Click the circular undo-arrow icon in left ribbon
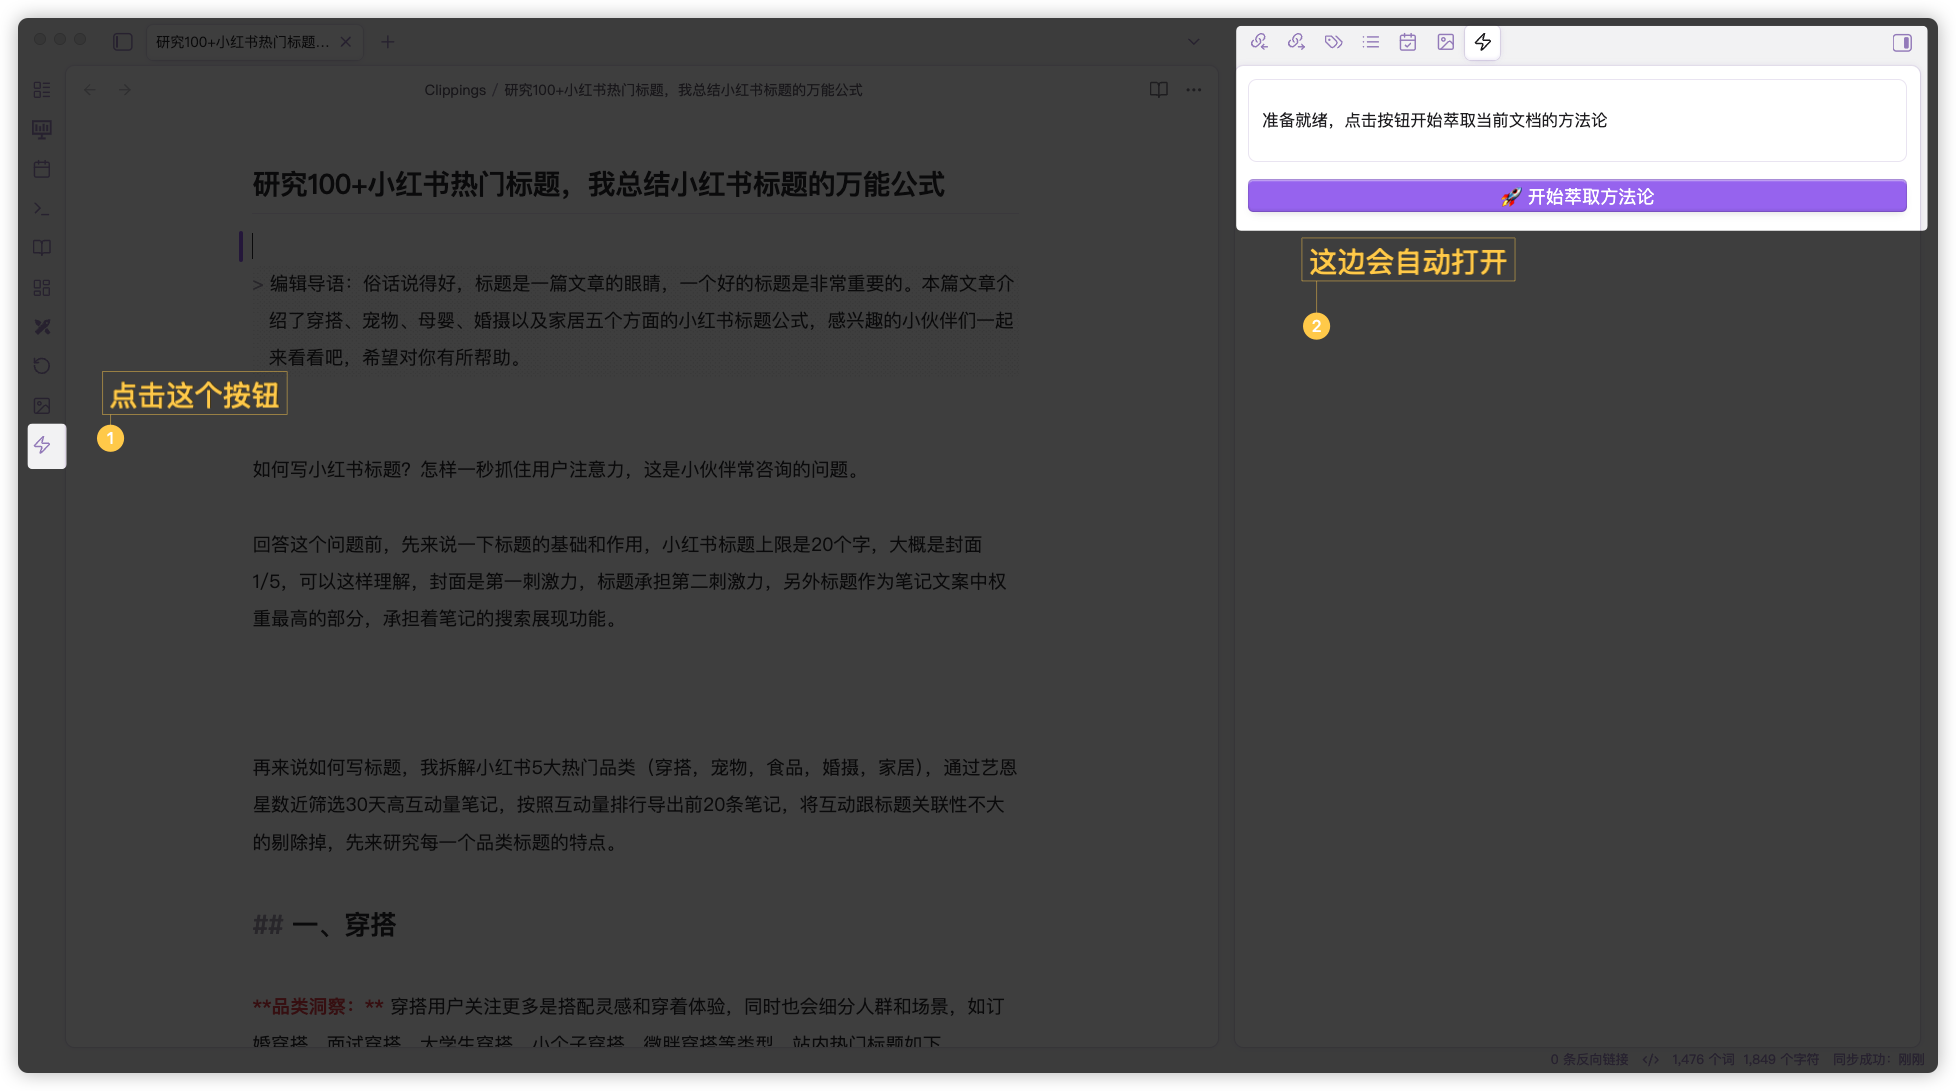1956x1091 pixels. pyautogui.click(x=42, y=366)
